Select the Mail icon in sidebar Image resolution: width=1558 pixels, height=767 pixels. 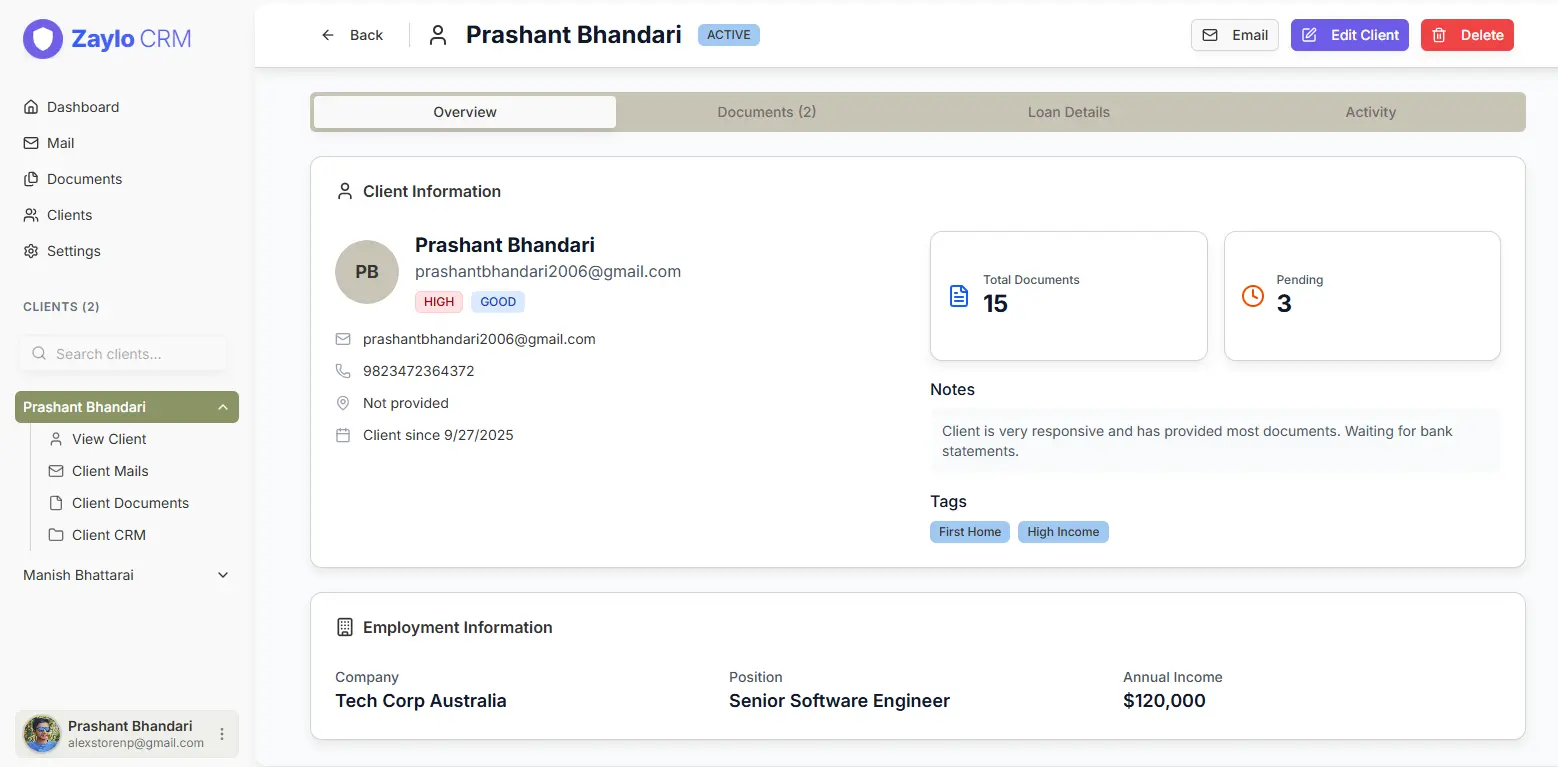31,142
